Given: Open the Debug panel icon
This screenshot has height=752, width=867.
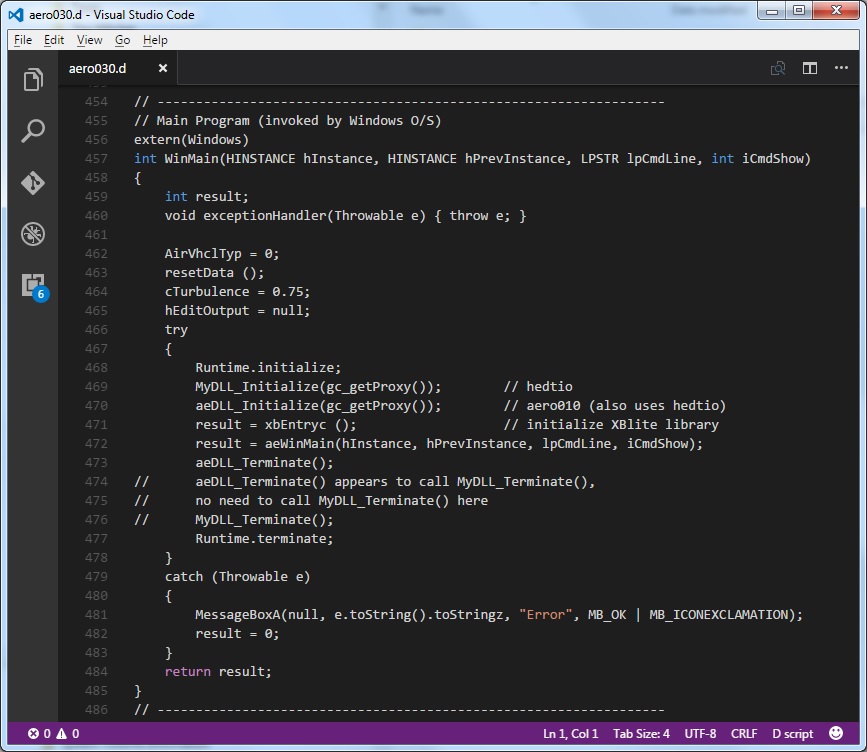Looking at the screenshot, I should (33, 235).
